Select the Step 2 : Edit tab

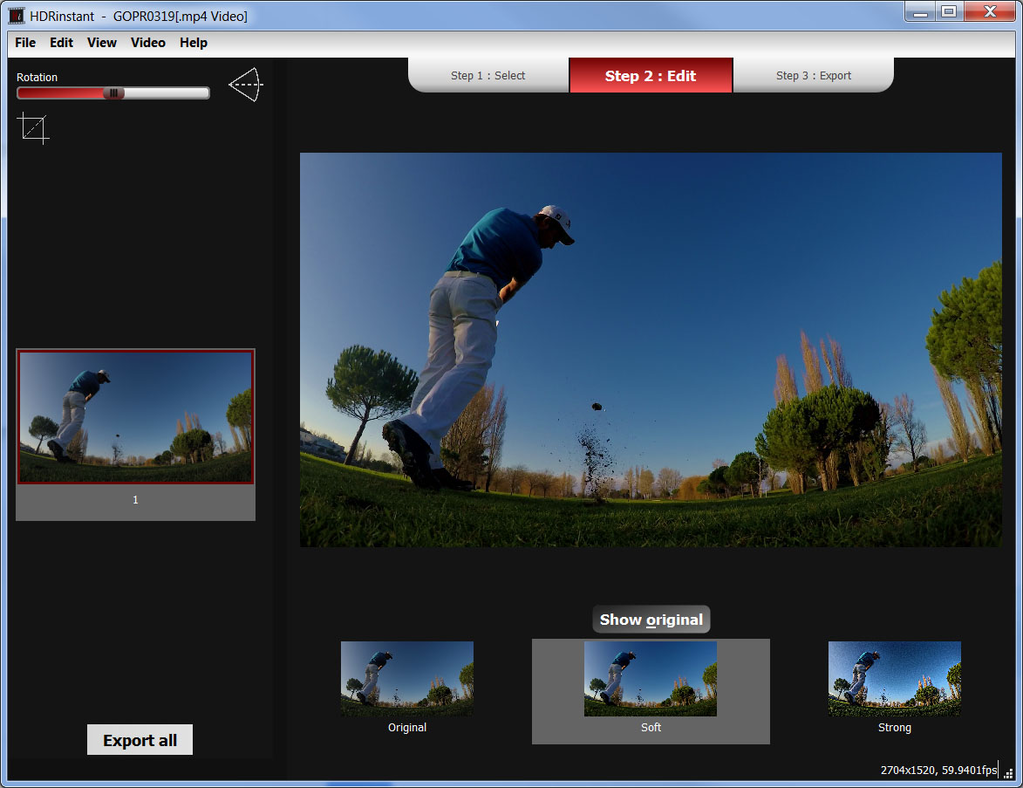[x=650, y=76]
